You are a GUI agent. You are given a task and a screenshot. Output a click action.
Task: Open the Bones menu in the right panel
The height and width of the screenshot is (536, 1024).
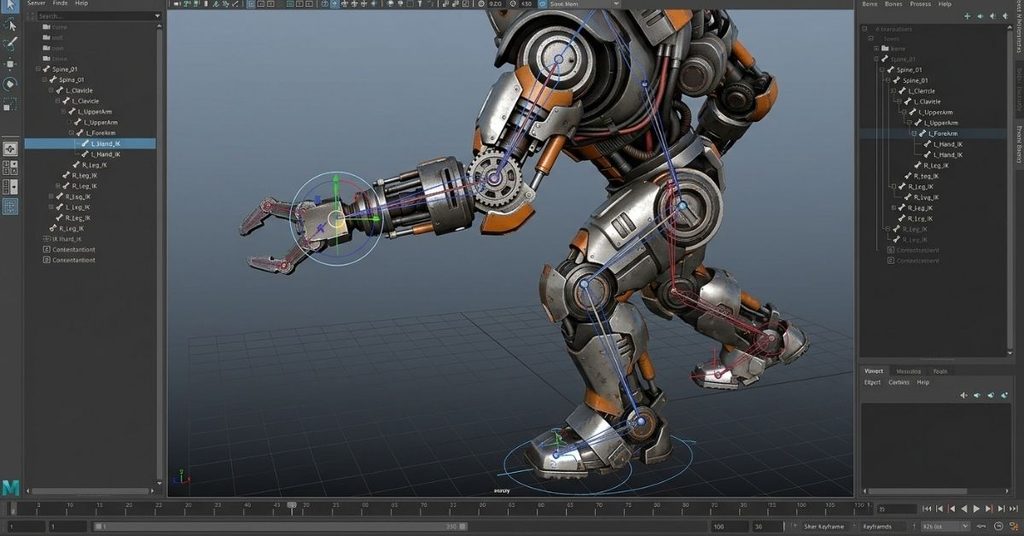pos(893,4)
